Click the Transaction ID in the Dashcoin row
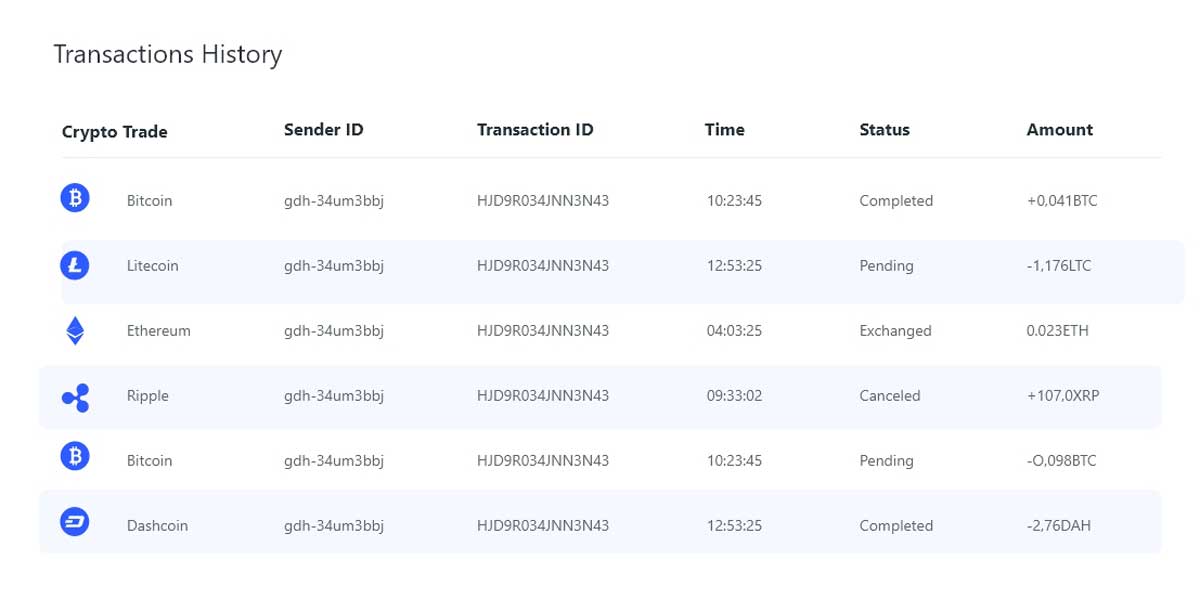The width and height of the screenshot is (1200, 612). pyautogui.click(x=543, y=526)
